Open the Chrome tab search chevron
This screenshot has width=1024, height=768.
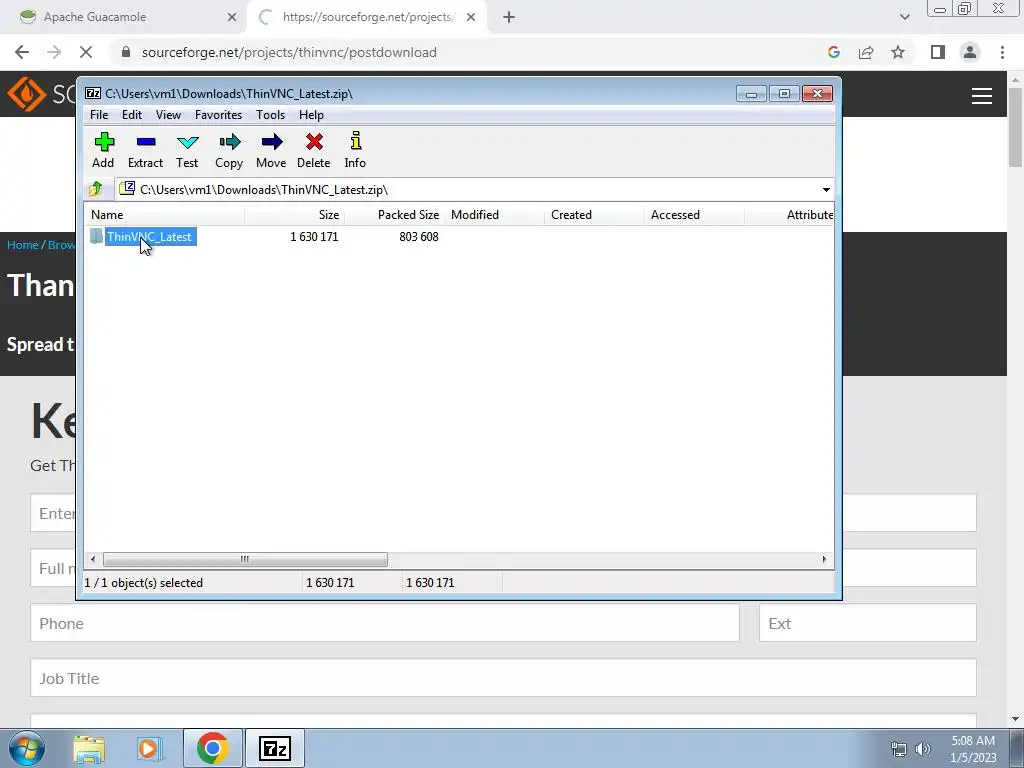[904, 17]
